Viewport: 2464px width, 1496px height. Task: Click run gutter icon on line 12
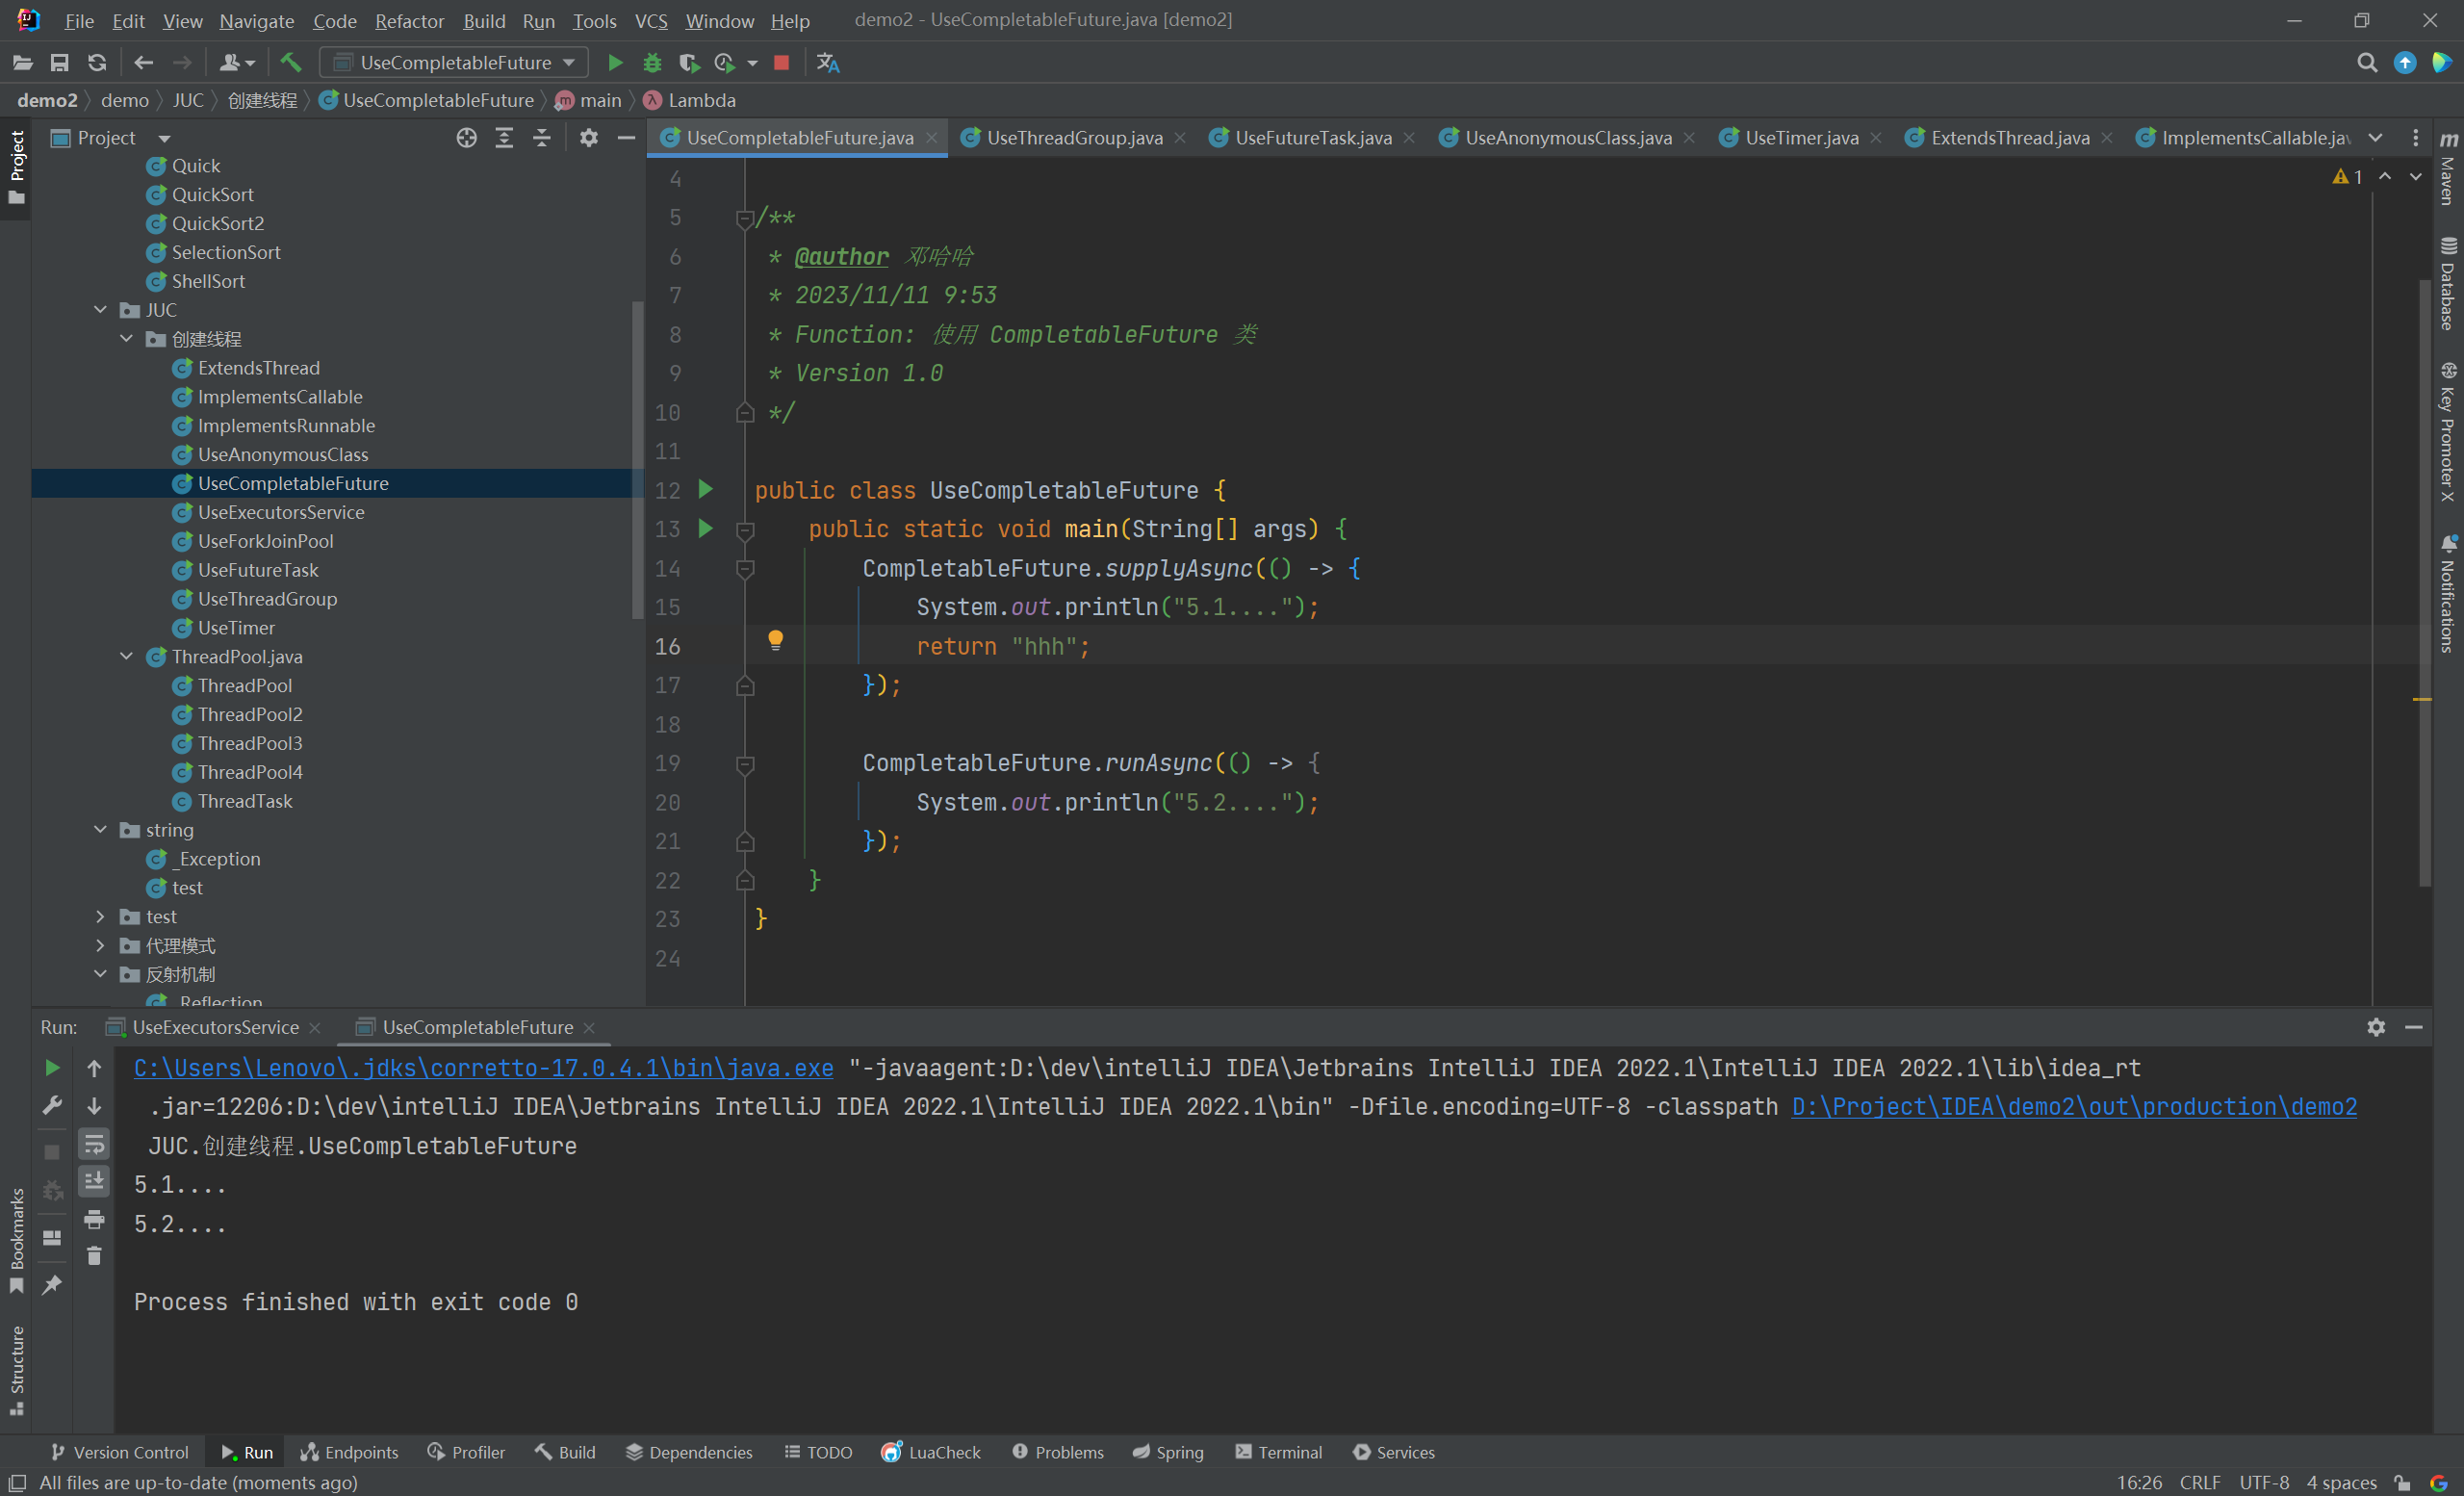click(706, 489)
